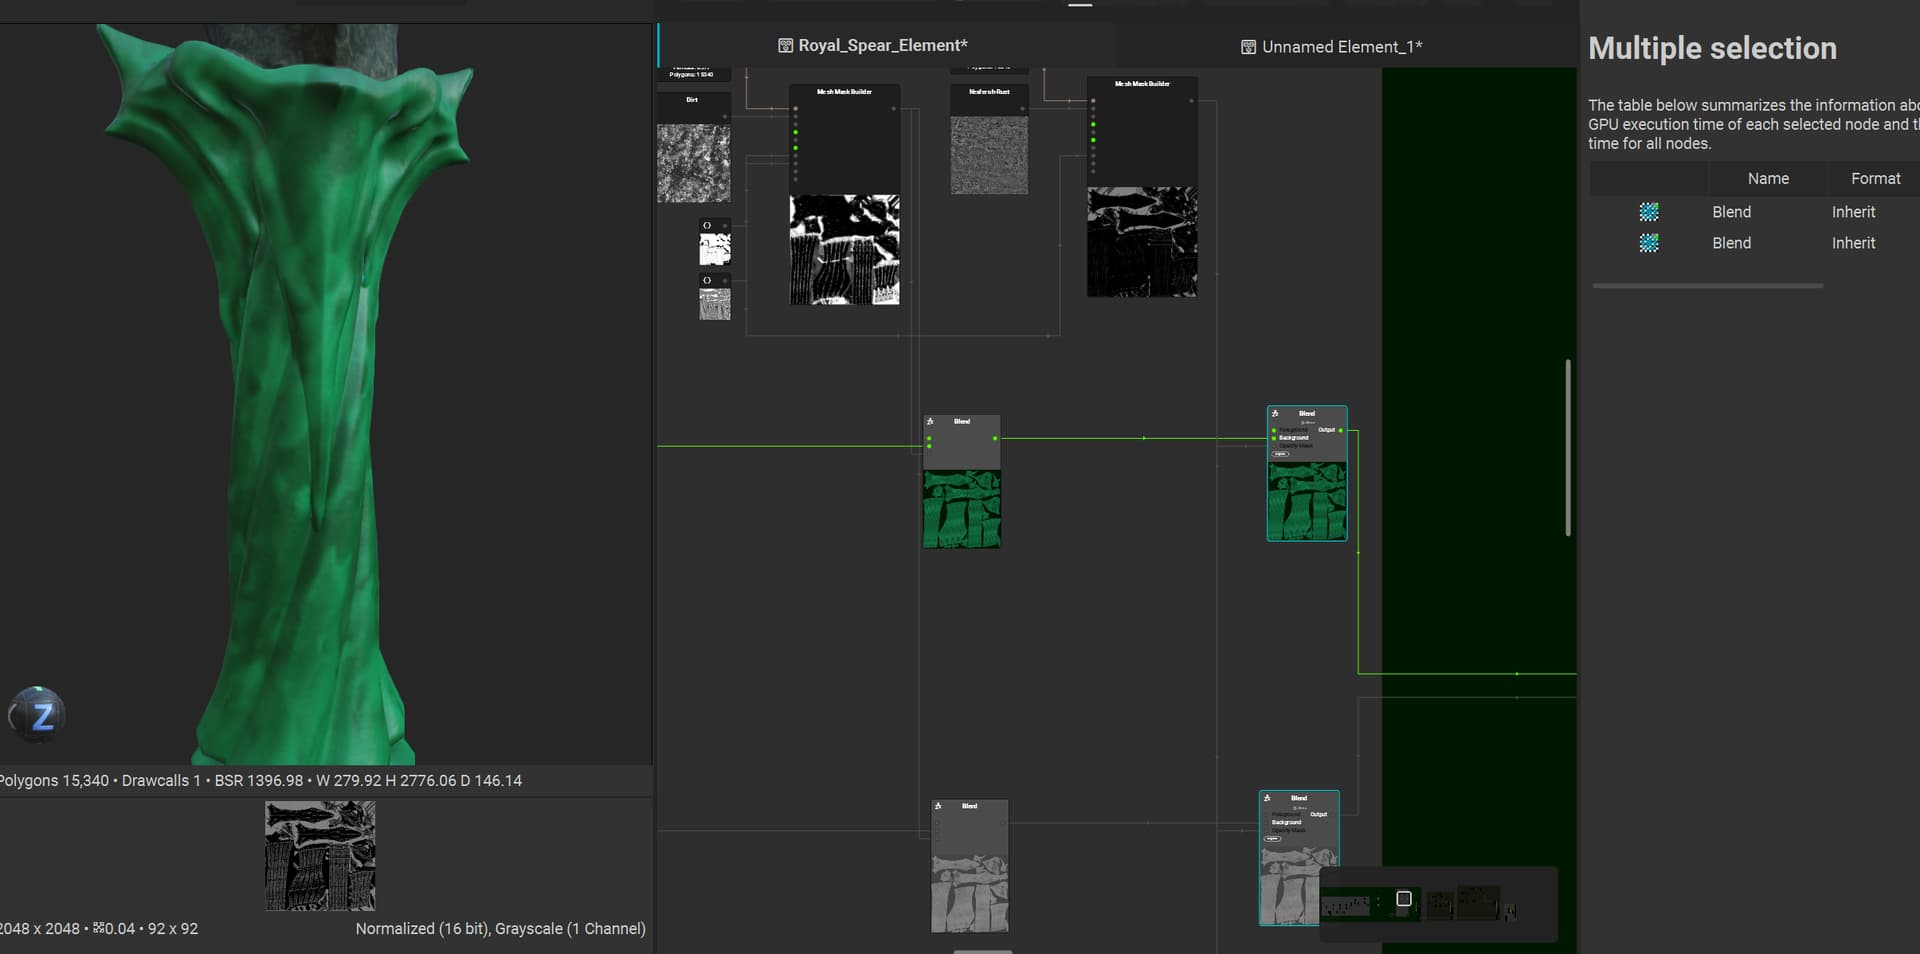
Task: Click the Format column header
Action: coord(1875,179)
